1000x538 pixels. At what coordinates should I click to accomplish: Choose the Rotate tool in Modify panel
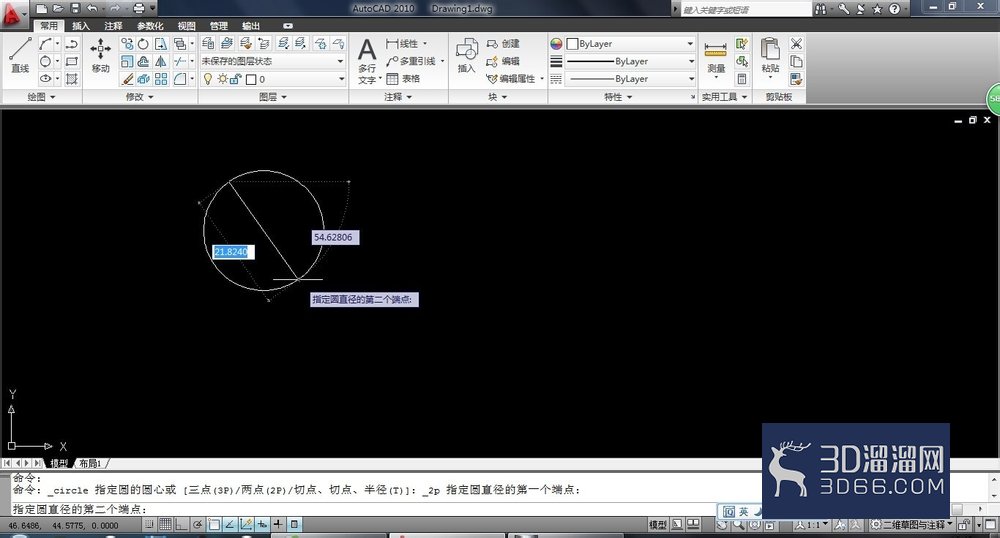[x=143, y=43]
